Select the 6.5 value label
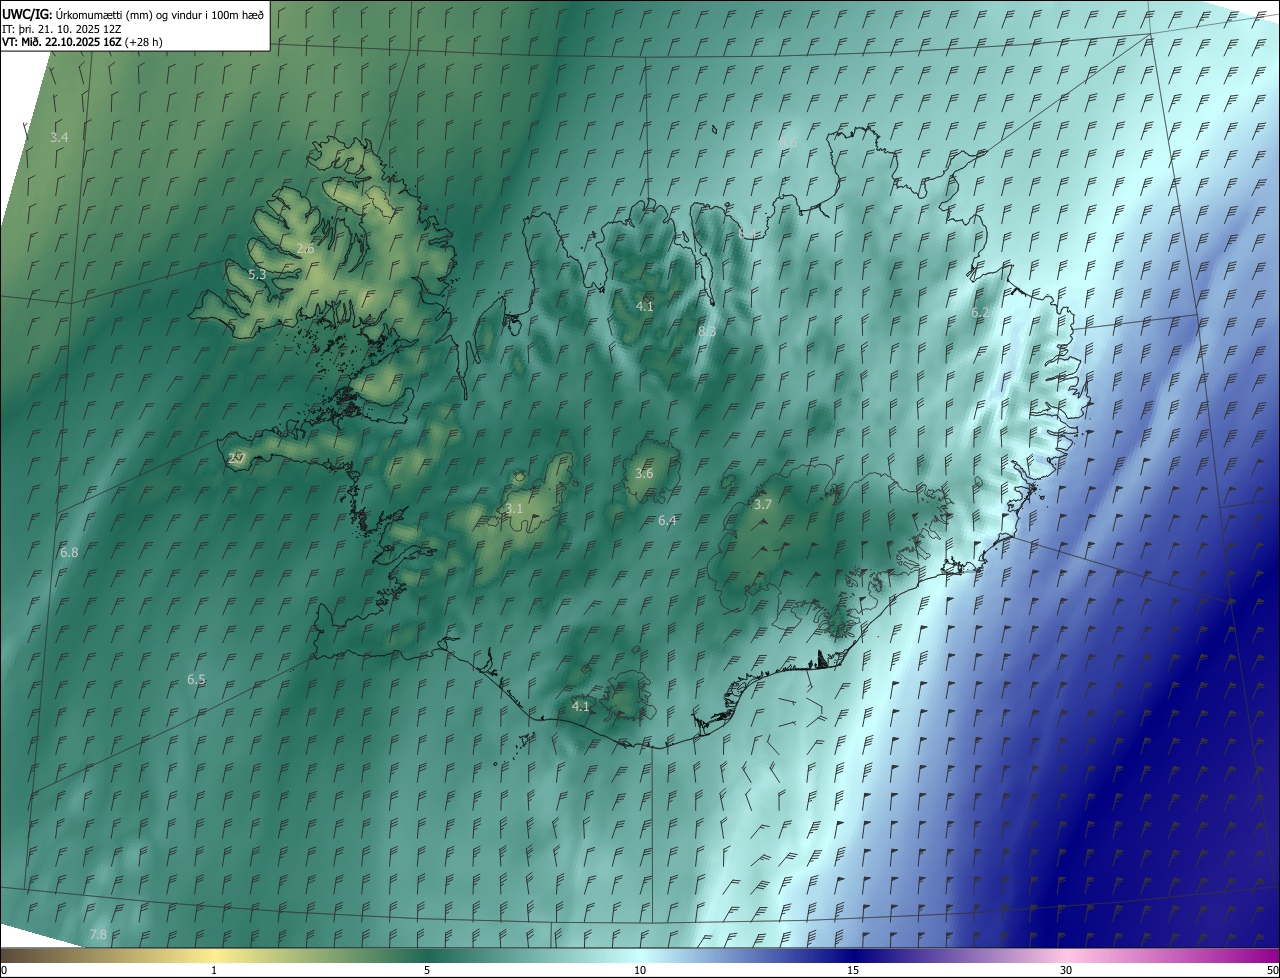This screenshot has width=1280, height=978. pyautogui.click(x=196, y=679)
